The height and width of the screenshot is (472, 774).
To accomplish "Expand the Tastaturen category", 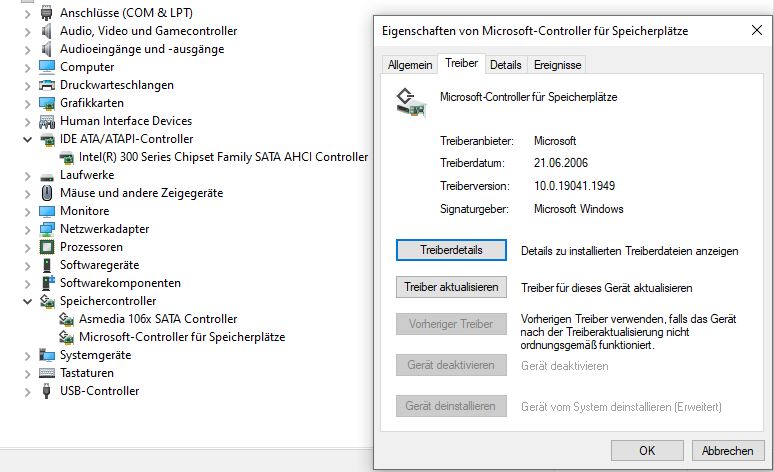I will click(x=27, y=374).
